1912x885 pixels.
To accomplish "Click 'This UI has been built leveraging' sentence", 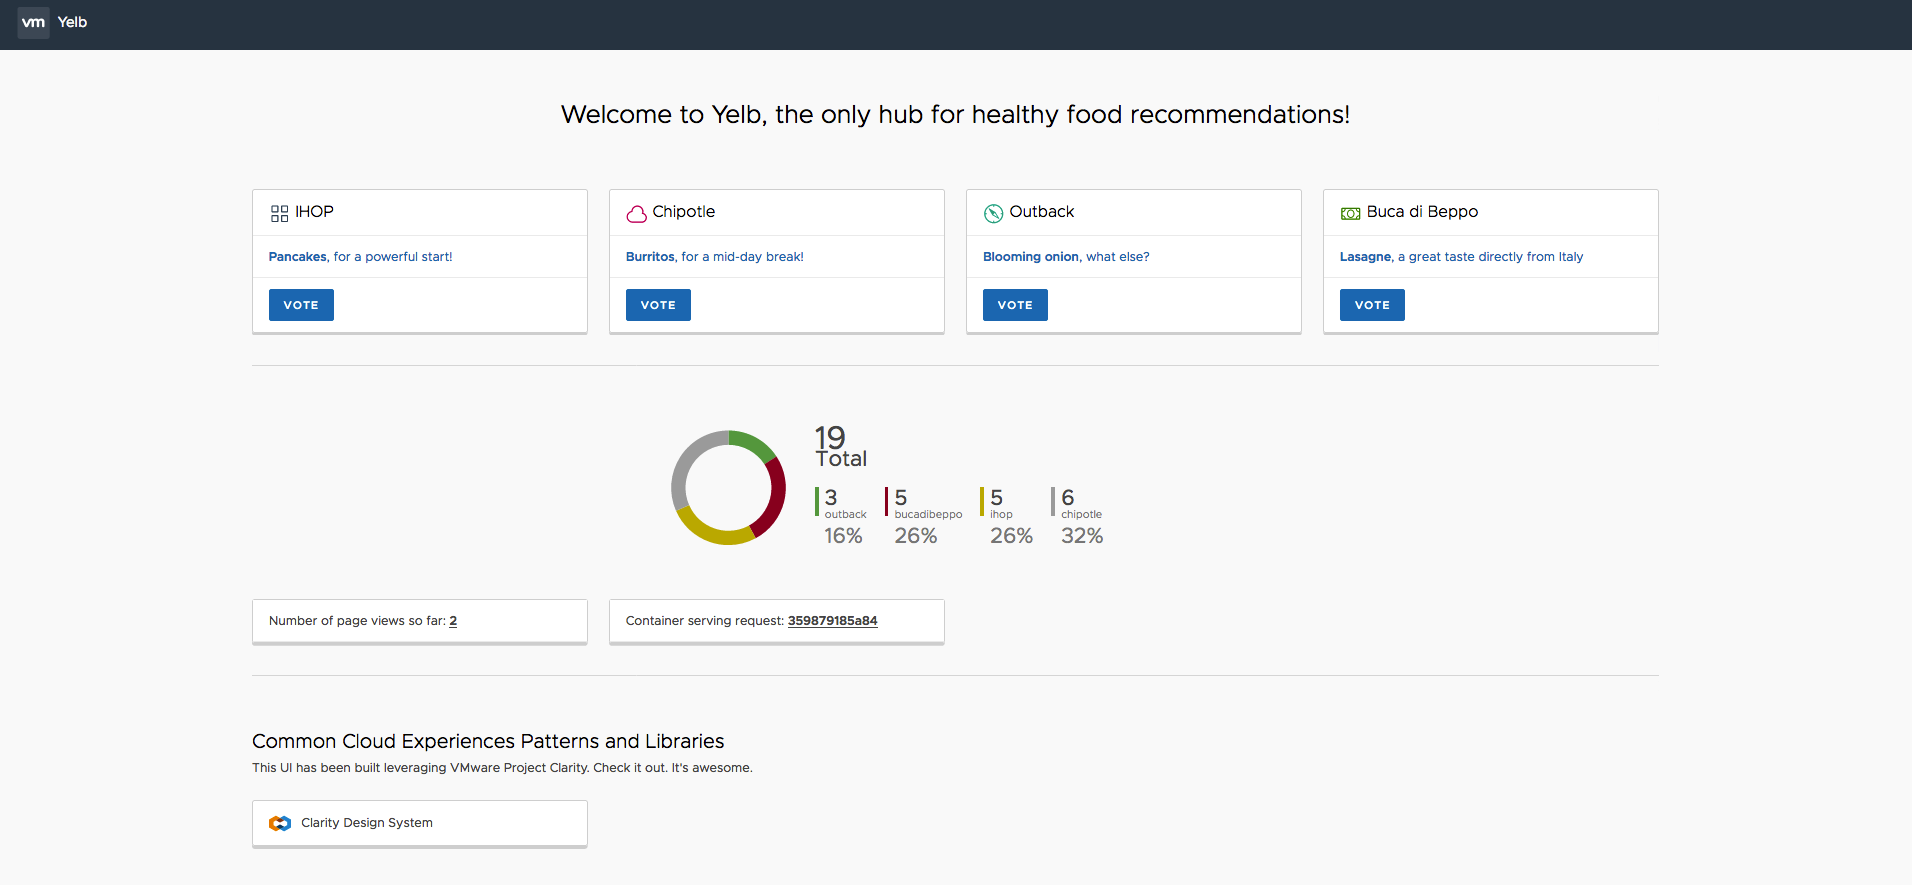I will click(x=502, y=768).
